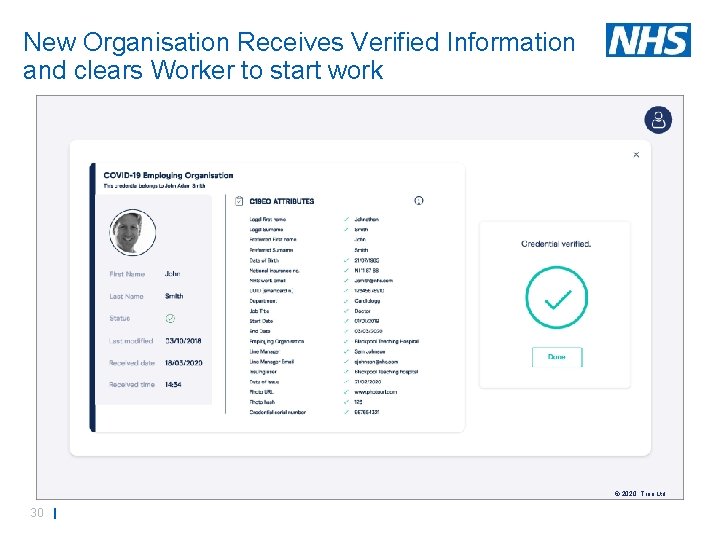The height and width of the screenshot is (540, 720).
Task: Click the checkmark beside Photo URL
Action: coord(346,392)
